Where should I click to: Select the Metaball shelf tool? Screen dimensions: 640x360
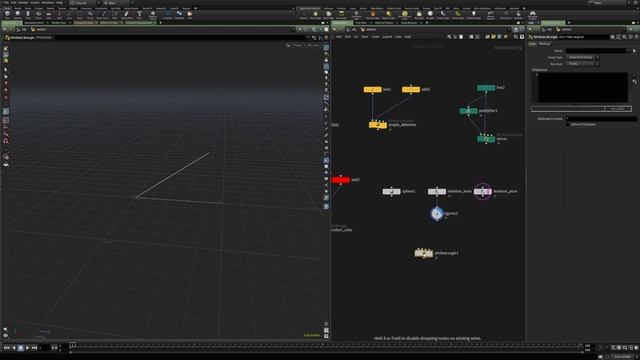tap(179, 15)
